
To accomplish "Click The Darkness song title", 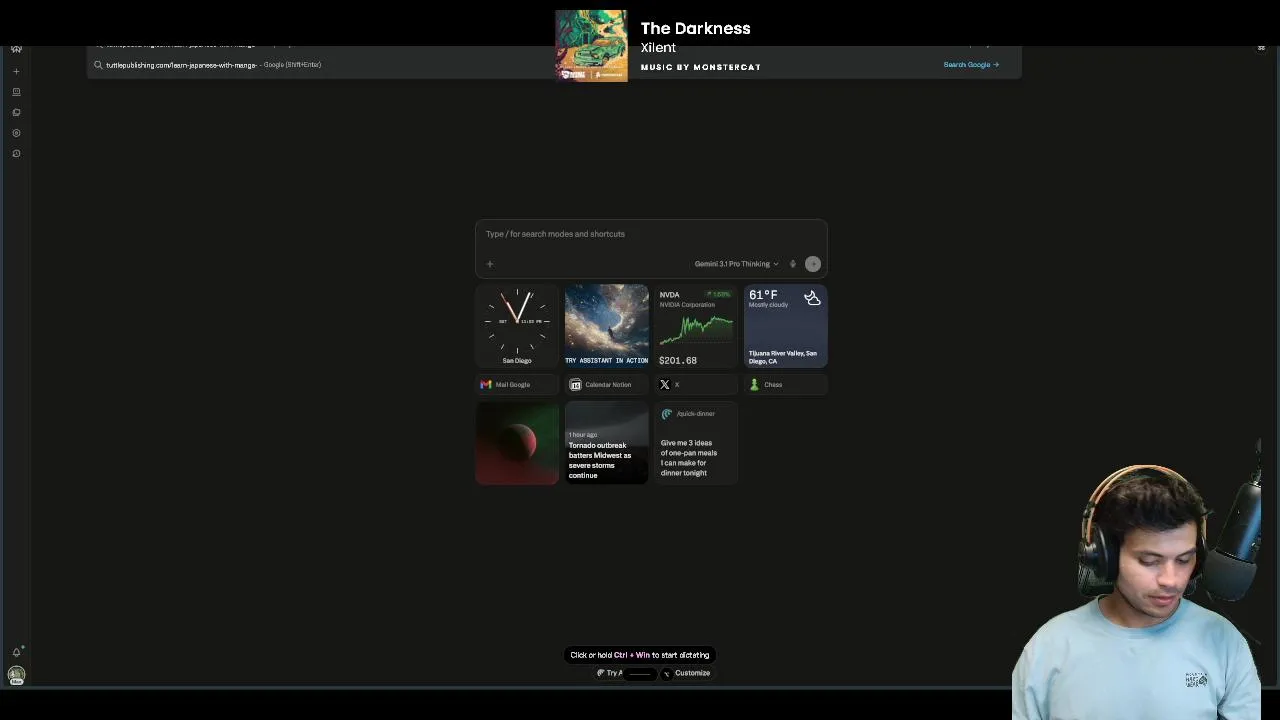I will 696,28.
